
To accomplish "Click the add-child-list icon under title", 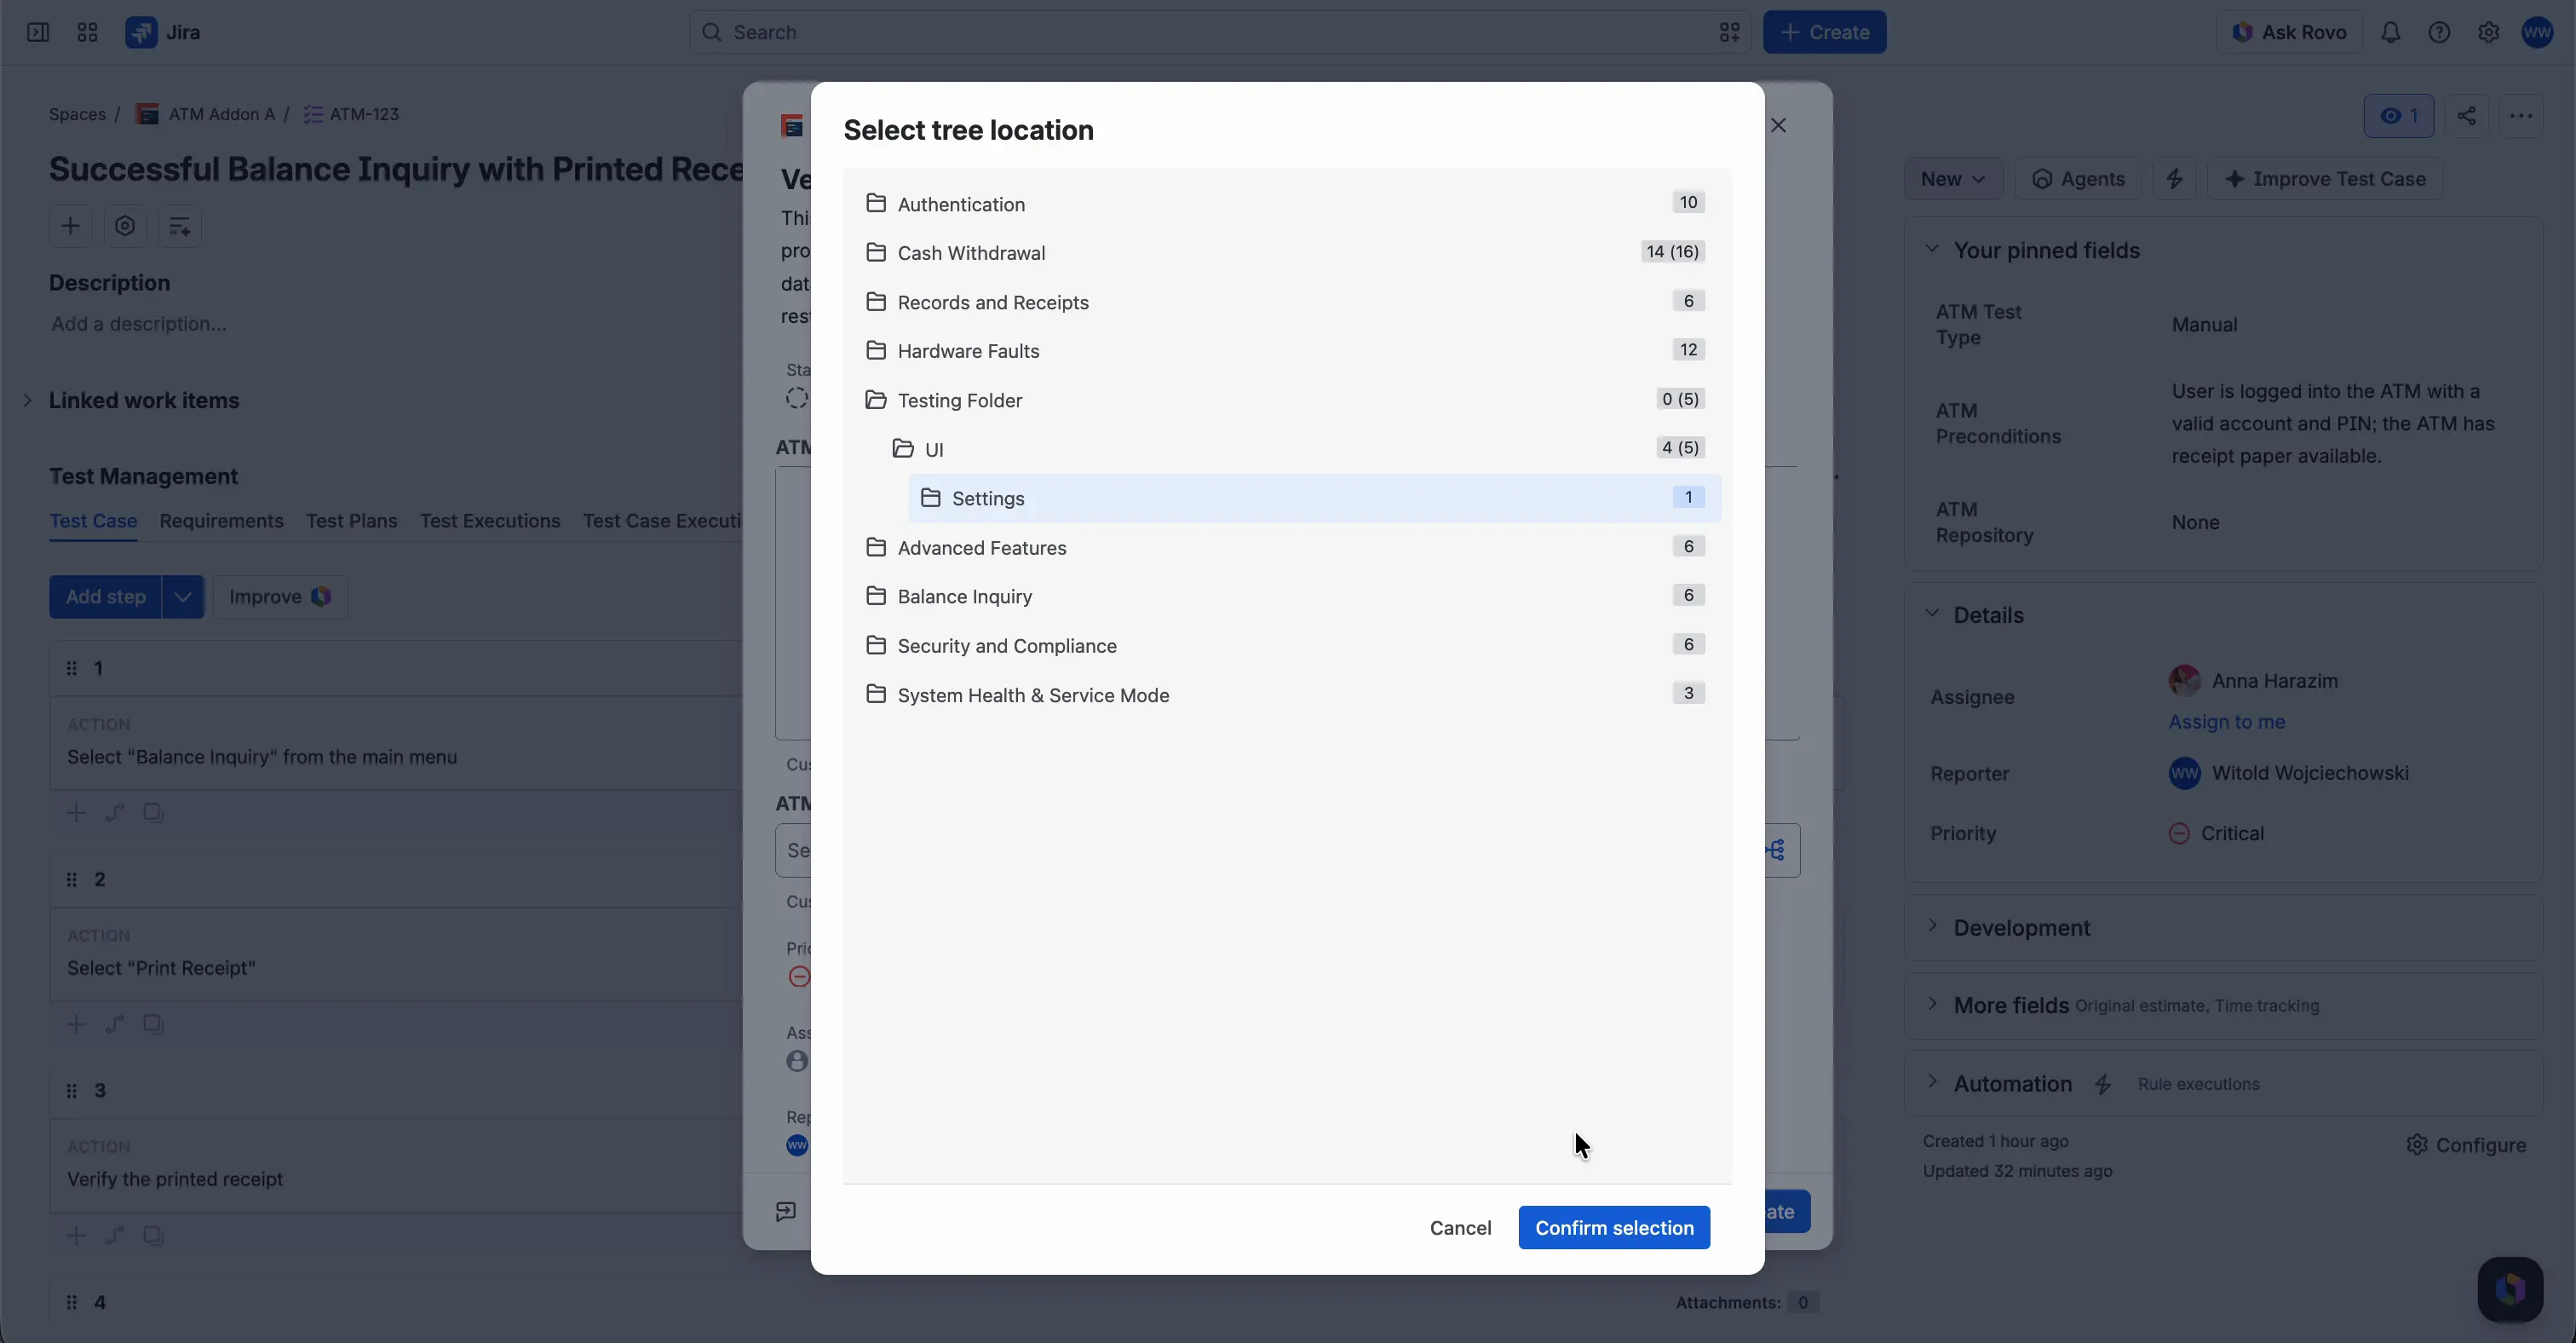I will [x=180, y=226].
